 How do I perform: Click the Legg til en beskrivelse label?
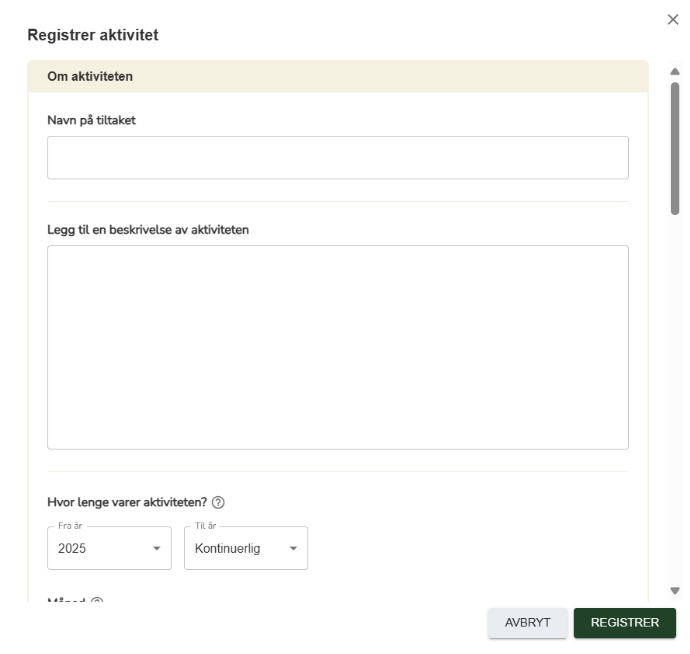148,229
